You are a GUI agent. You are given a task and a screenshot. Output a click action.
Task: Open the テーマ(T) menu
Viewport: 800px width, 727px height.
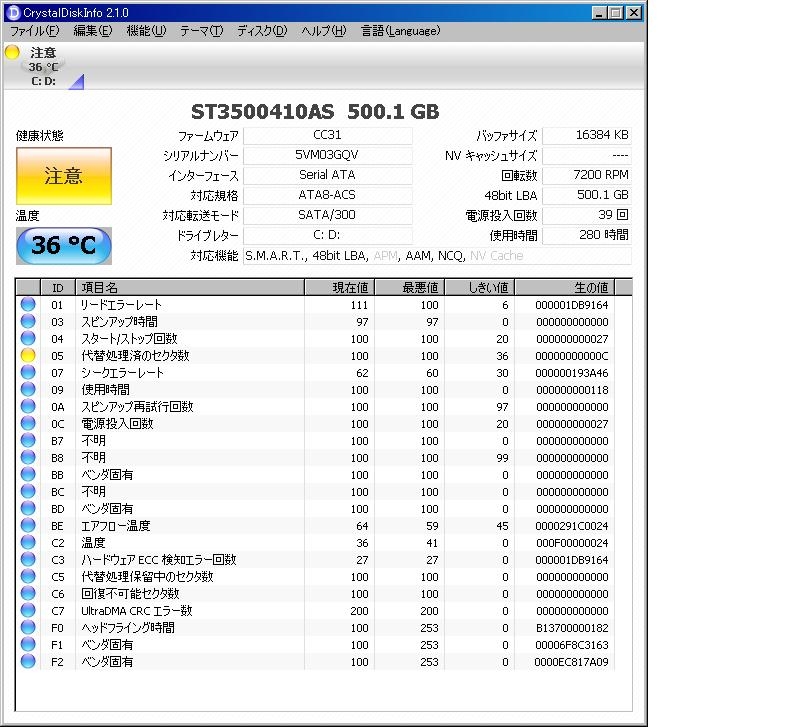202,31
